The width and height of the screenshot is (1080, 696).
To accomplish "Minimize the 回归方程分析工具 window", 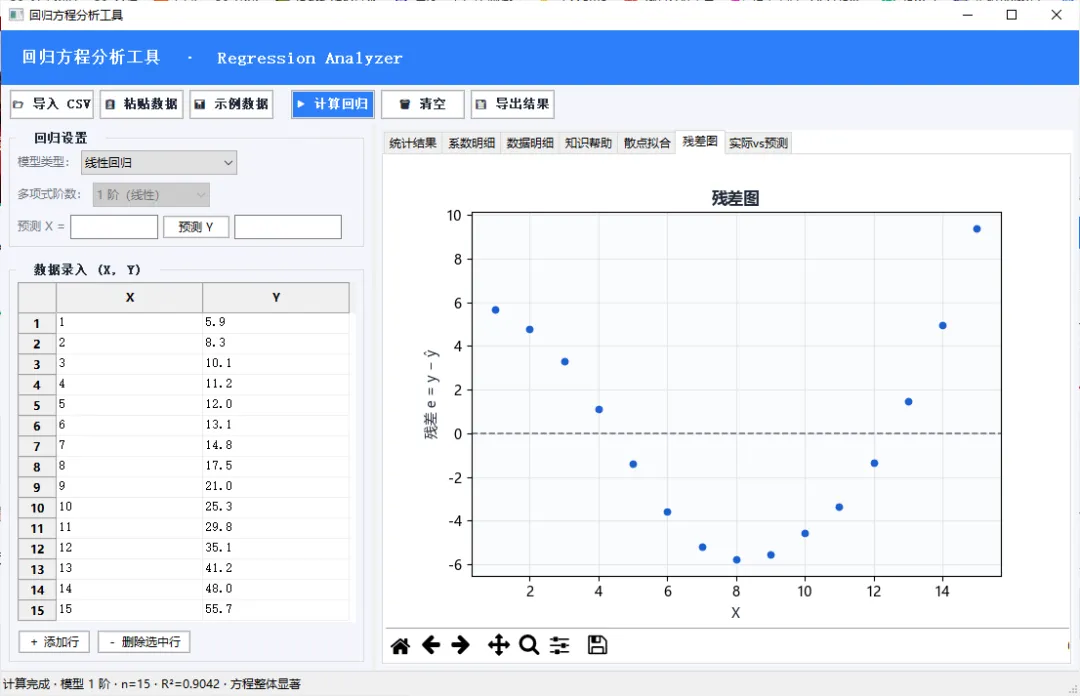I will click(x=968, y=14).
